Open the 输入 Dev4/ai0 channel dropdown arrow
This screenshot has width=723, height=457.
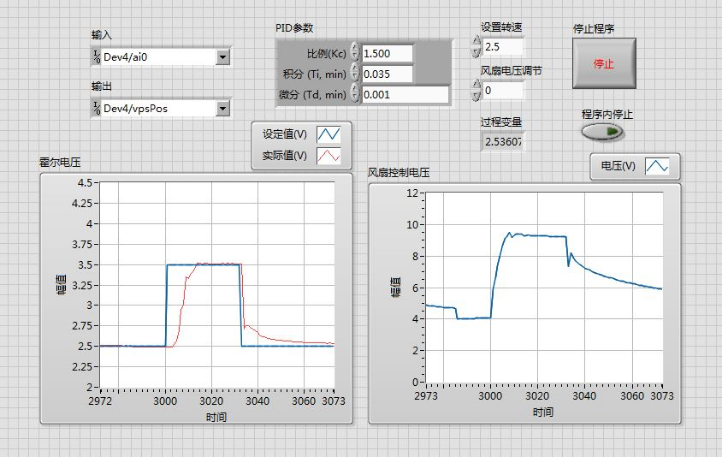pos(222,57)
